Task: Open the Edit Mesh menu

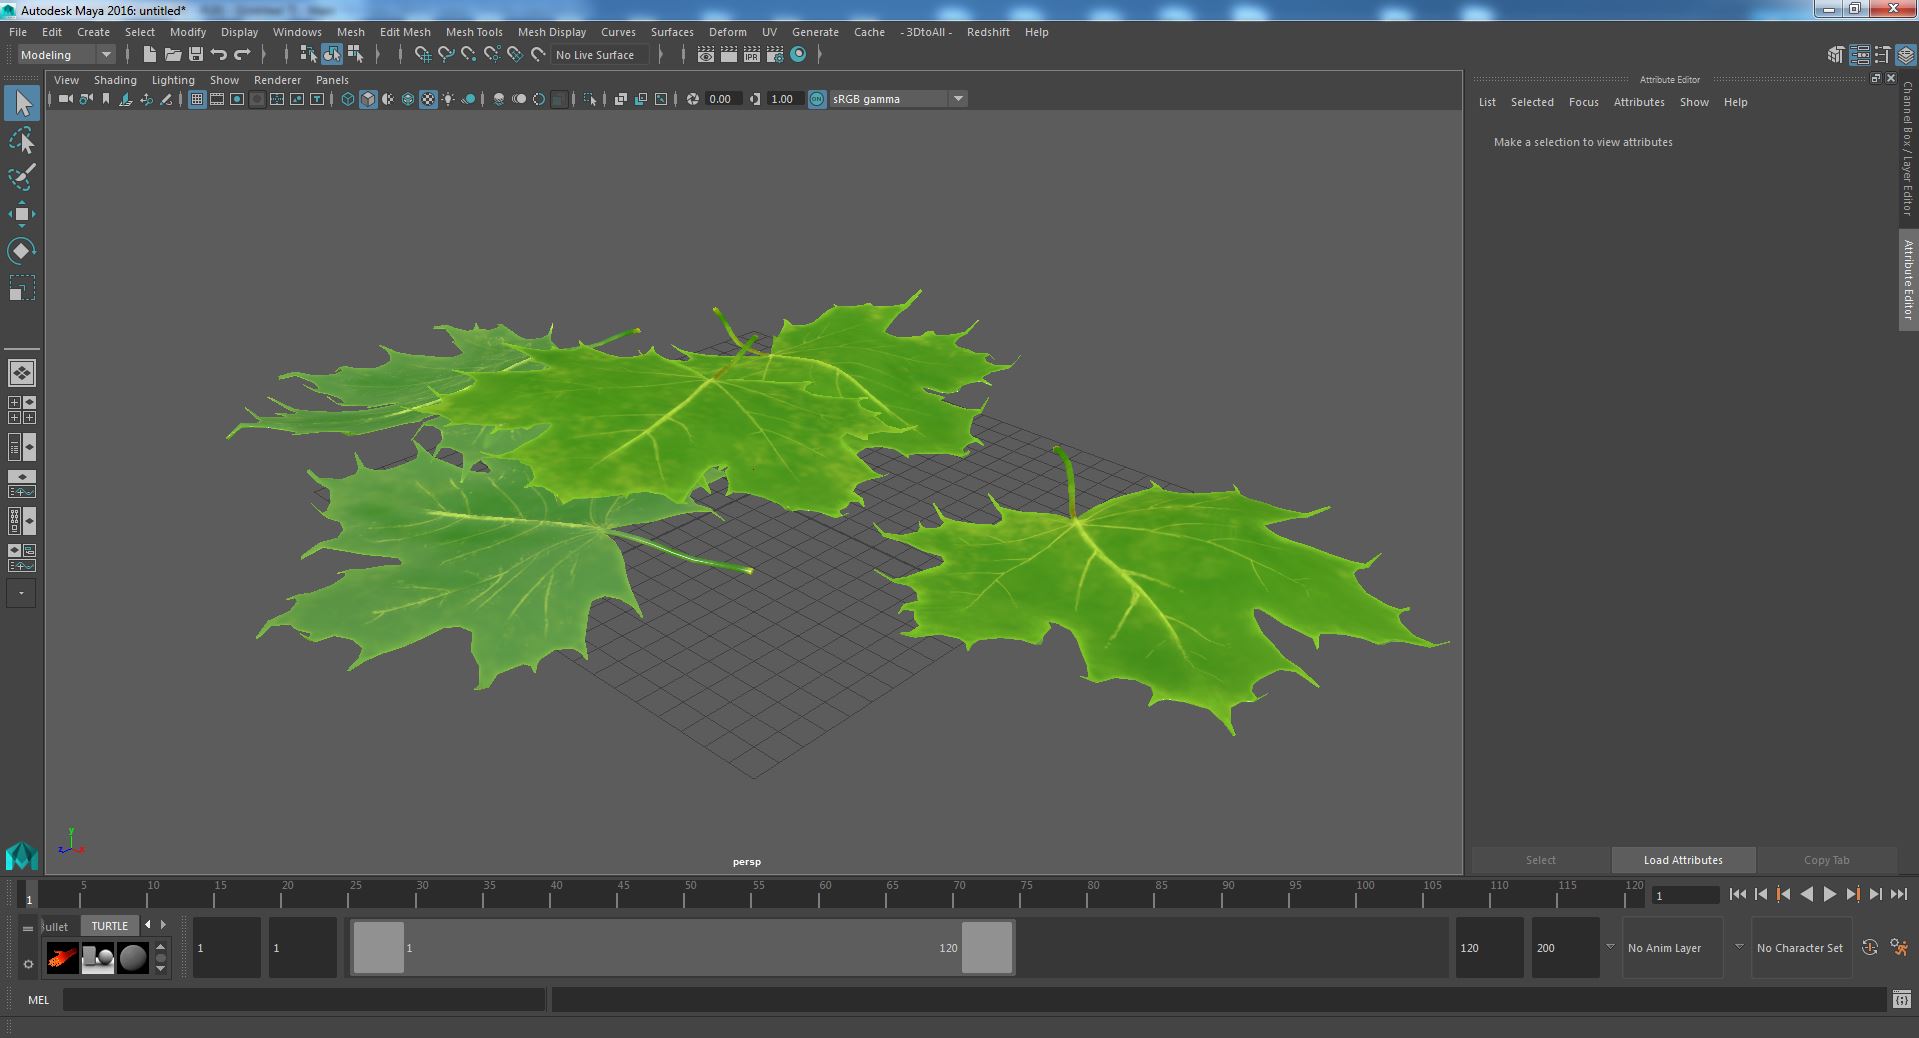Action: pos(405,32)
